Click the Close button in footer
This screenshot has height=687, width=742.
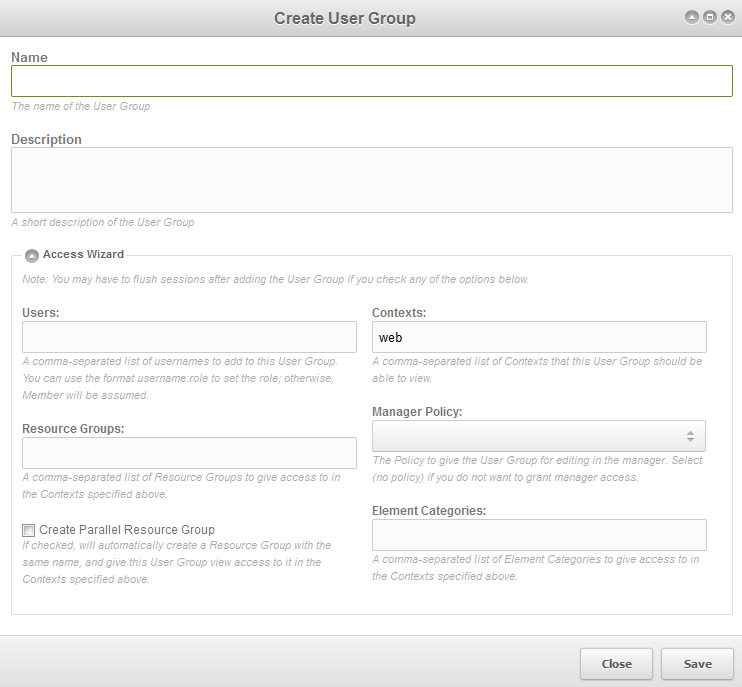click(616, 664)
